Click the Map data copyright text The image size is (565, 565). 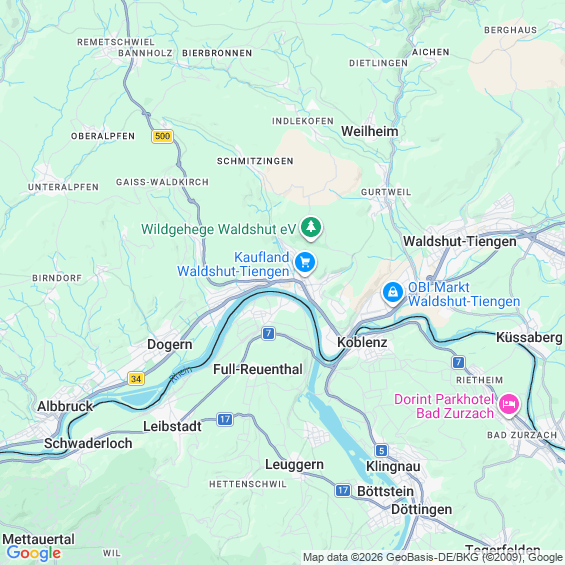tap(433, 557)
